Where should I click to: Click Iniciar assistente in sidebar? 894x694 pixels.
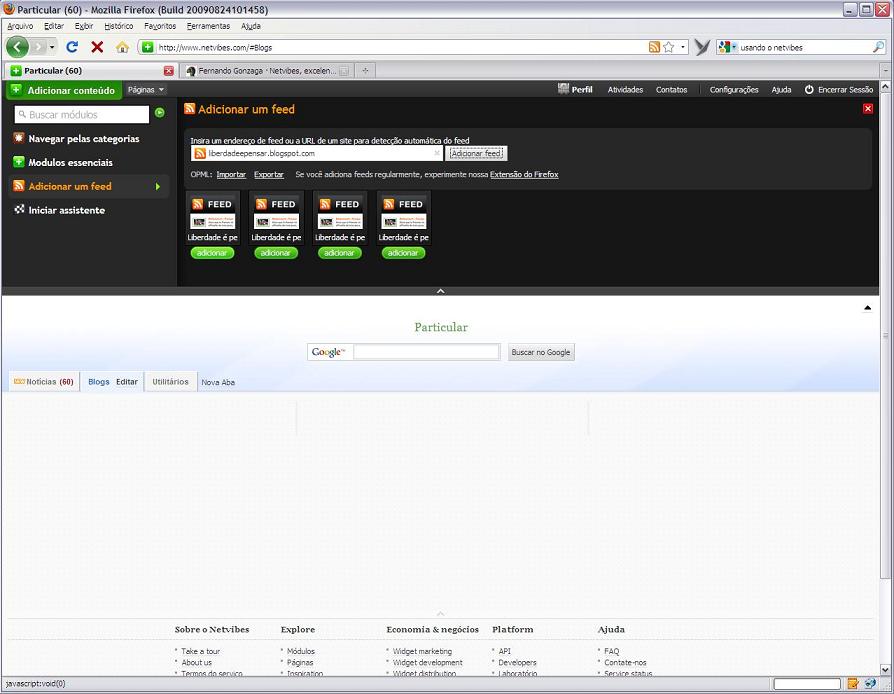click(x=66, y=210)
